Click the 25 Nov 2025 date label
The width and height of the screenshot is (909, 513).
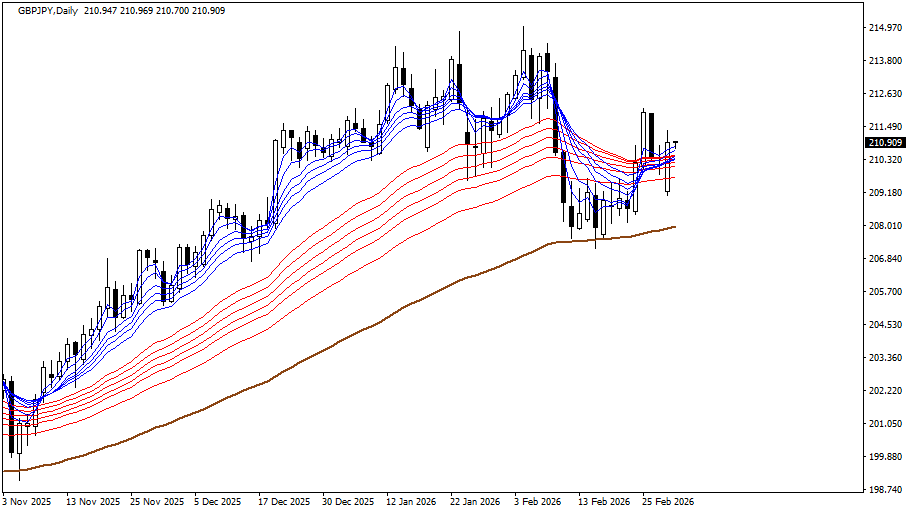[x=156, y=502]
